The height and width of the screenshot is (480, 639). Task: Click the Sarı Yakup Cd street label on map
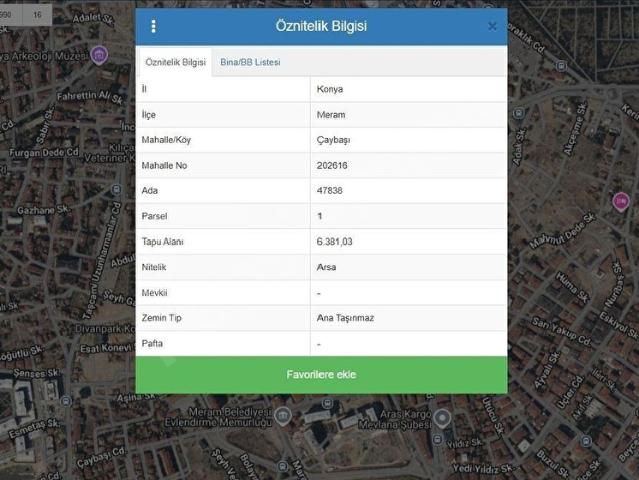(x=561, y=332)
